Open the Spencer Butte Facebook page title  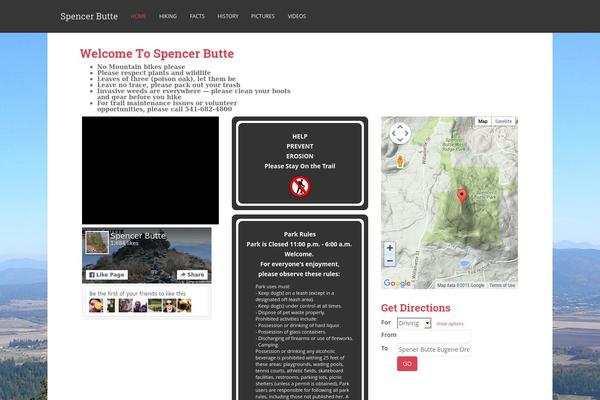tap(138, 236)
